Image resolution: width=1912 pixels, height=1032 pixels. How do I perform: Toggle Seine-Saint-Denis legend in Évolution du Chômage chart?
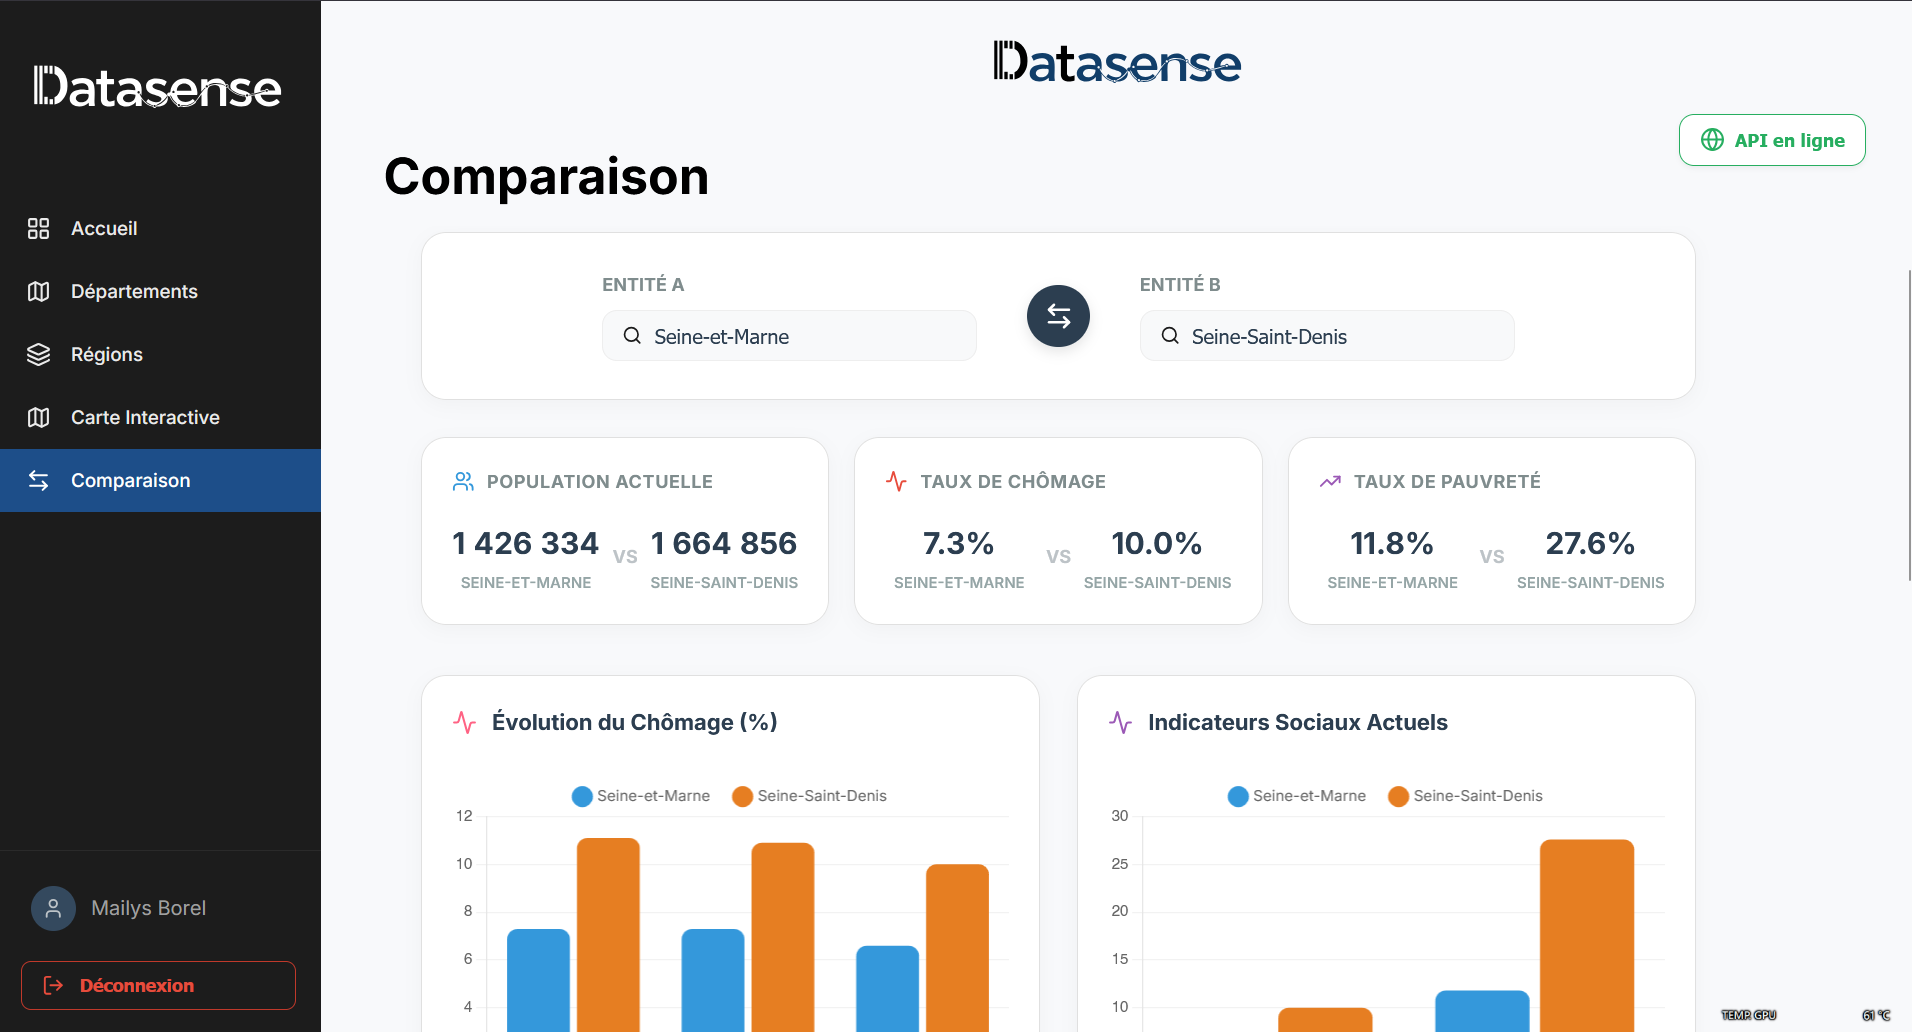click(810, 796)
